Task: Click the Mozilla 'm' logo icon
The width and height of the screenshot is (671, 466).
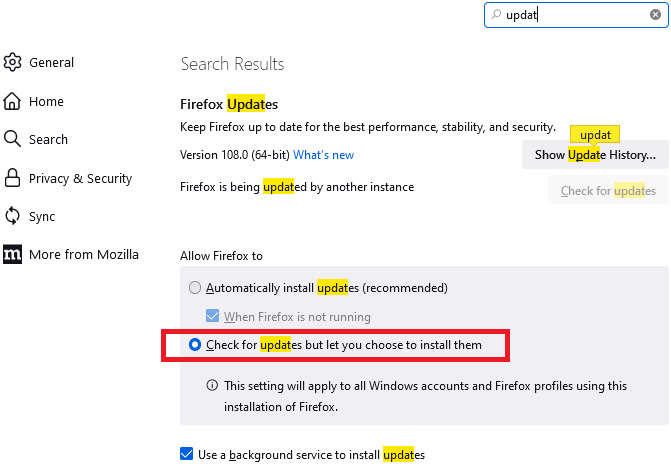Action: tap(13, 254)
